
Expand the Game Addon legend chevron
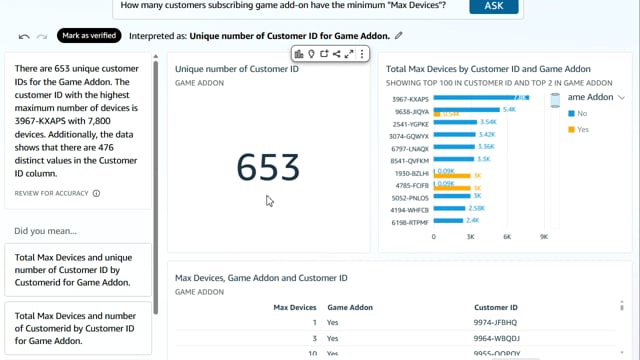pos(621,97)
